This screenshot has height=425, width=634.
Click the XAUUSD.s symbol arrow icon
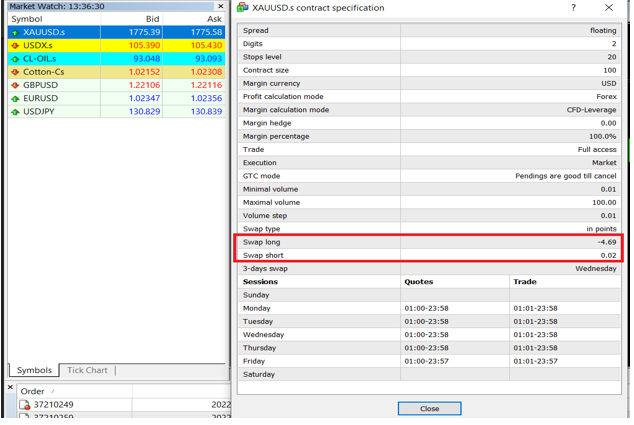(15, 32)
